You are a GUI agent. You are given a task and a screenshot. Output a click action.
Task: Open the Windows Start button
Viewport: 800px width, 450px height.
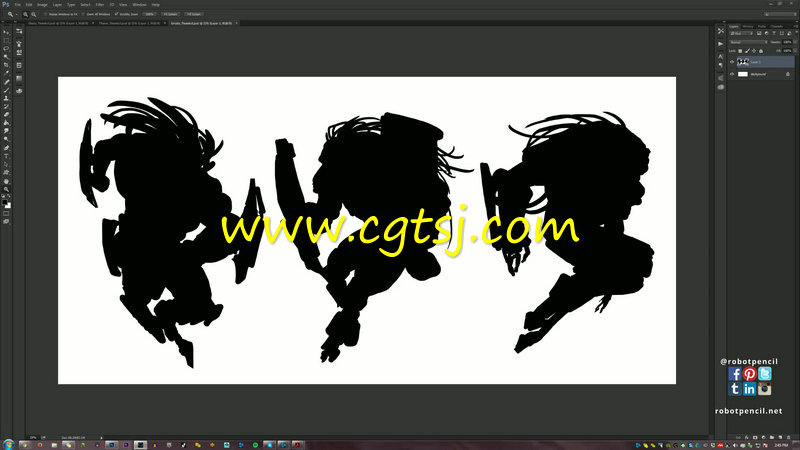8,445
